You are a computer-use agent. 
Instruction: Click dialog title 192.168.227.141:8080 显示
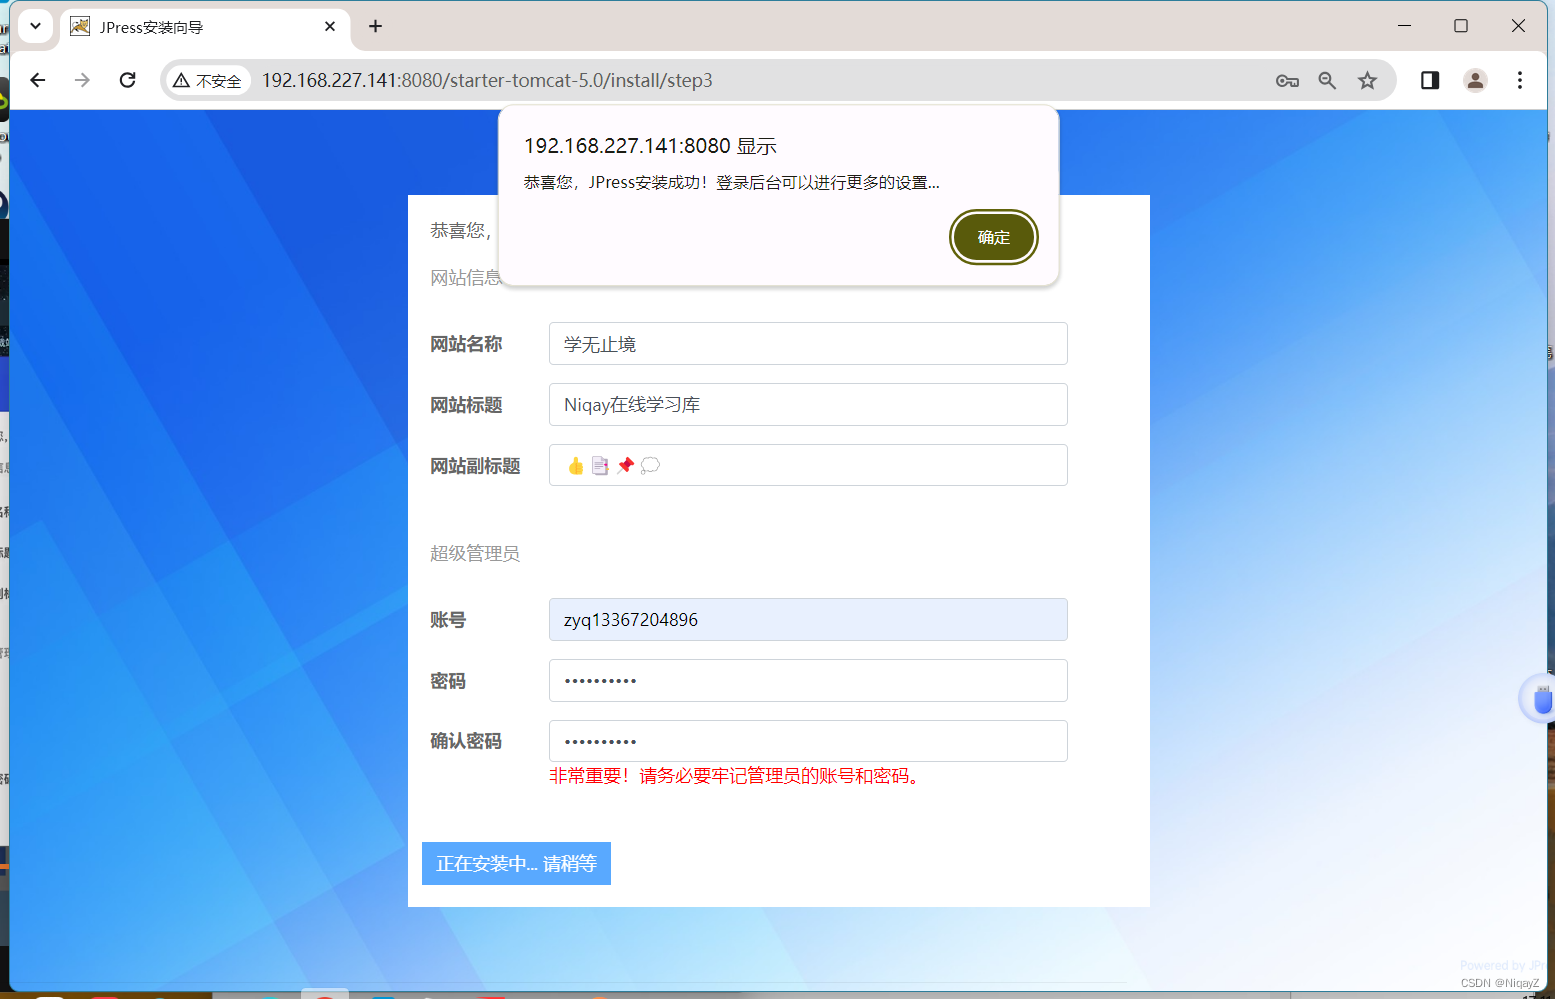650,146
